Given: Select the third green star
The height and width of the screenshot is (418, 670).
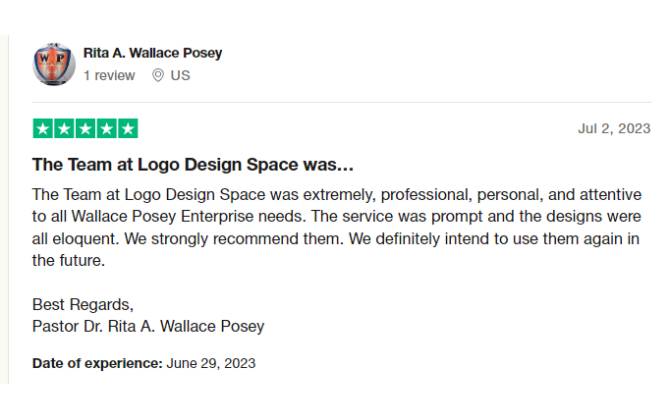Looking at the screenshot, I should coord(85,128).
